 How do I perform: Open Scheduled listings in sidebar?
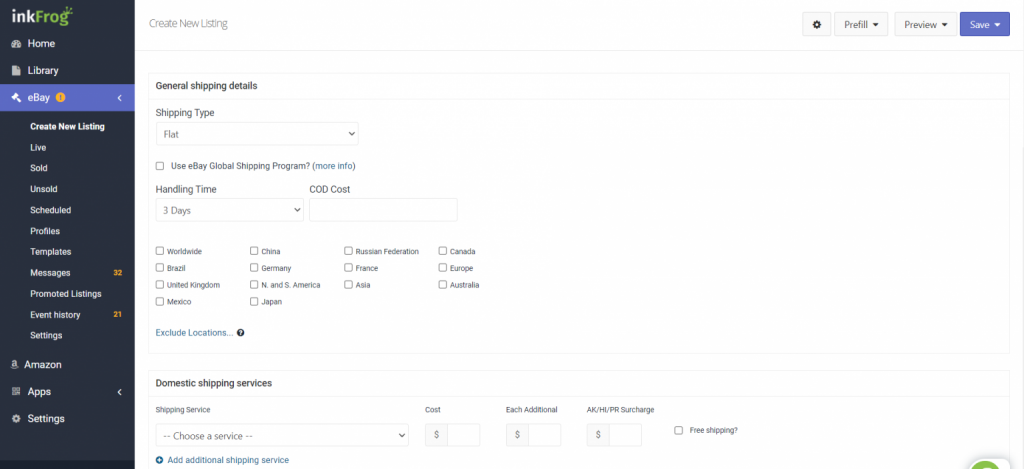pyautogui.click(x=50, y=210)
